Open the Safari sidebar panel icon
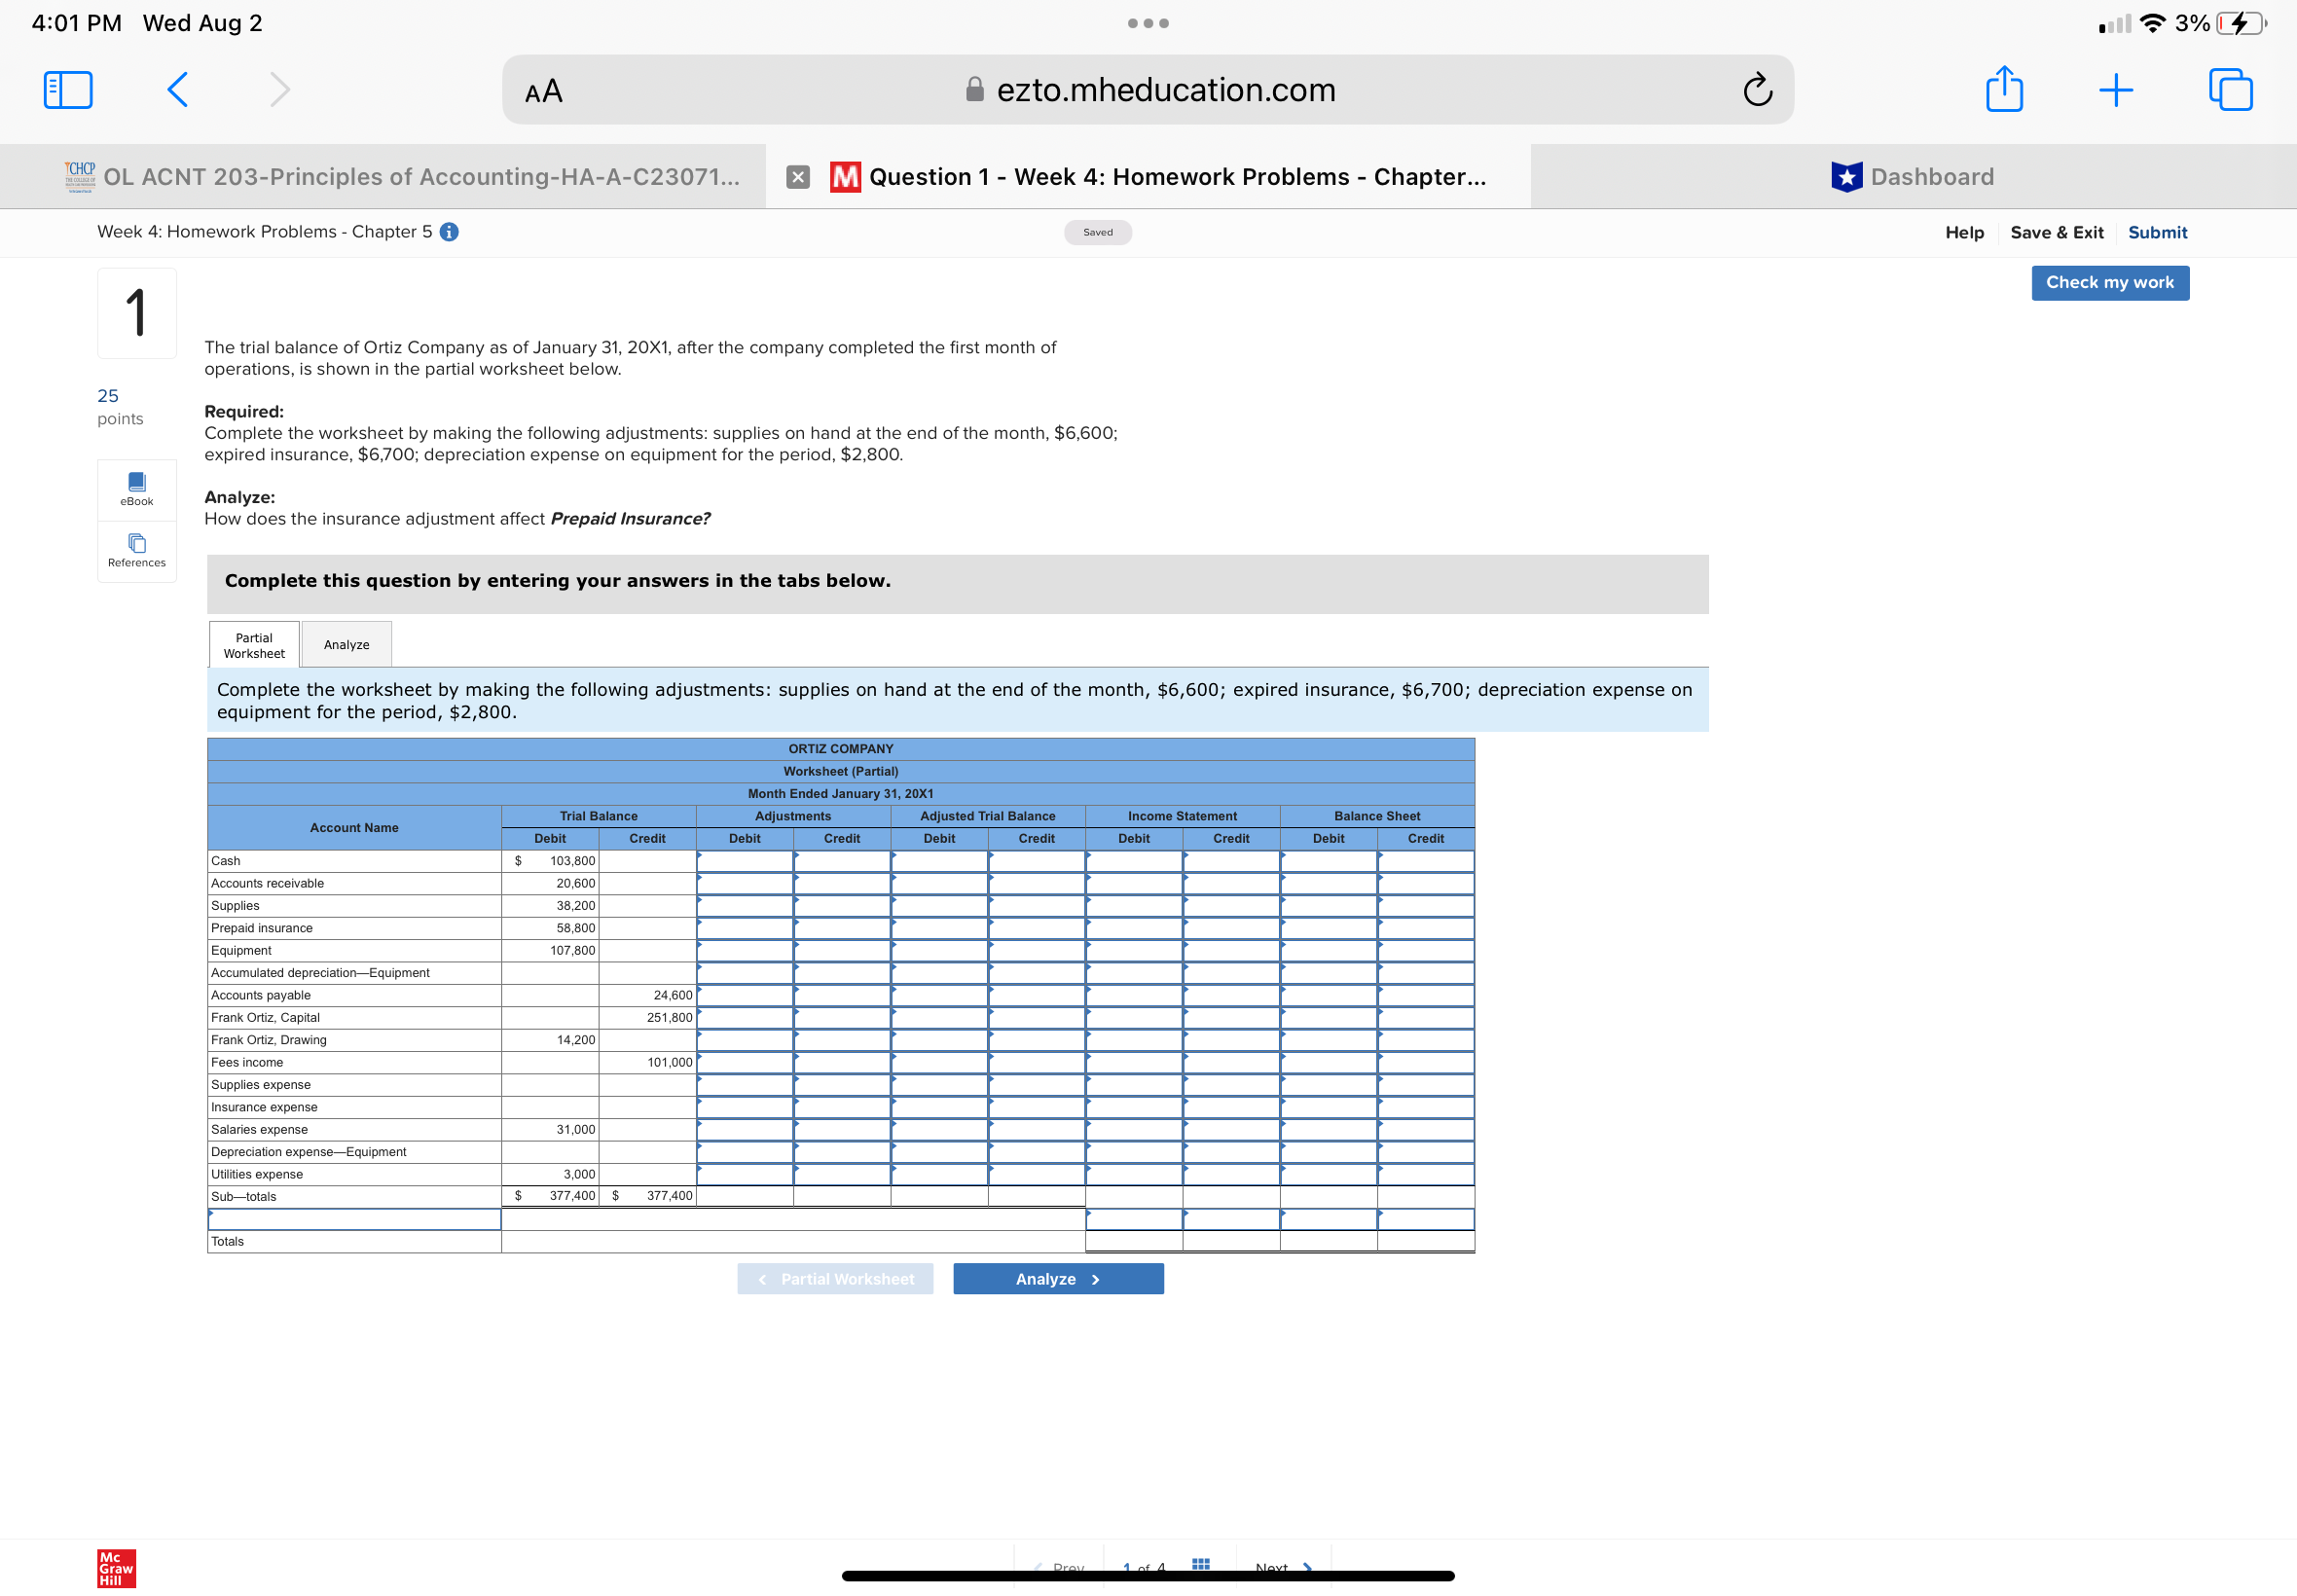2297x1596 pixels. pyautogui.click(x=68, y=90)
